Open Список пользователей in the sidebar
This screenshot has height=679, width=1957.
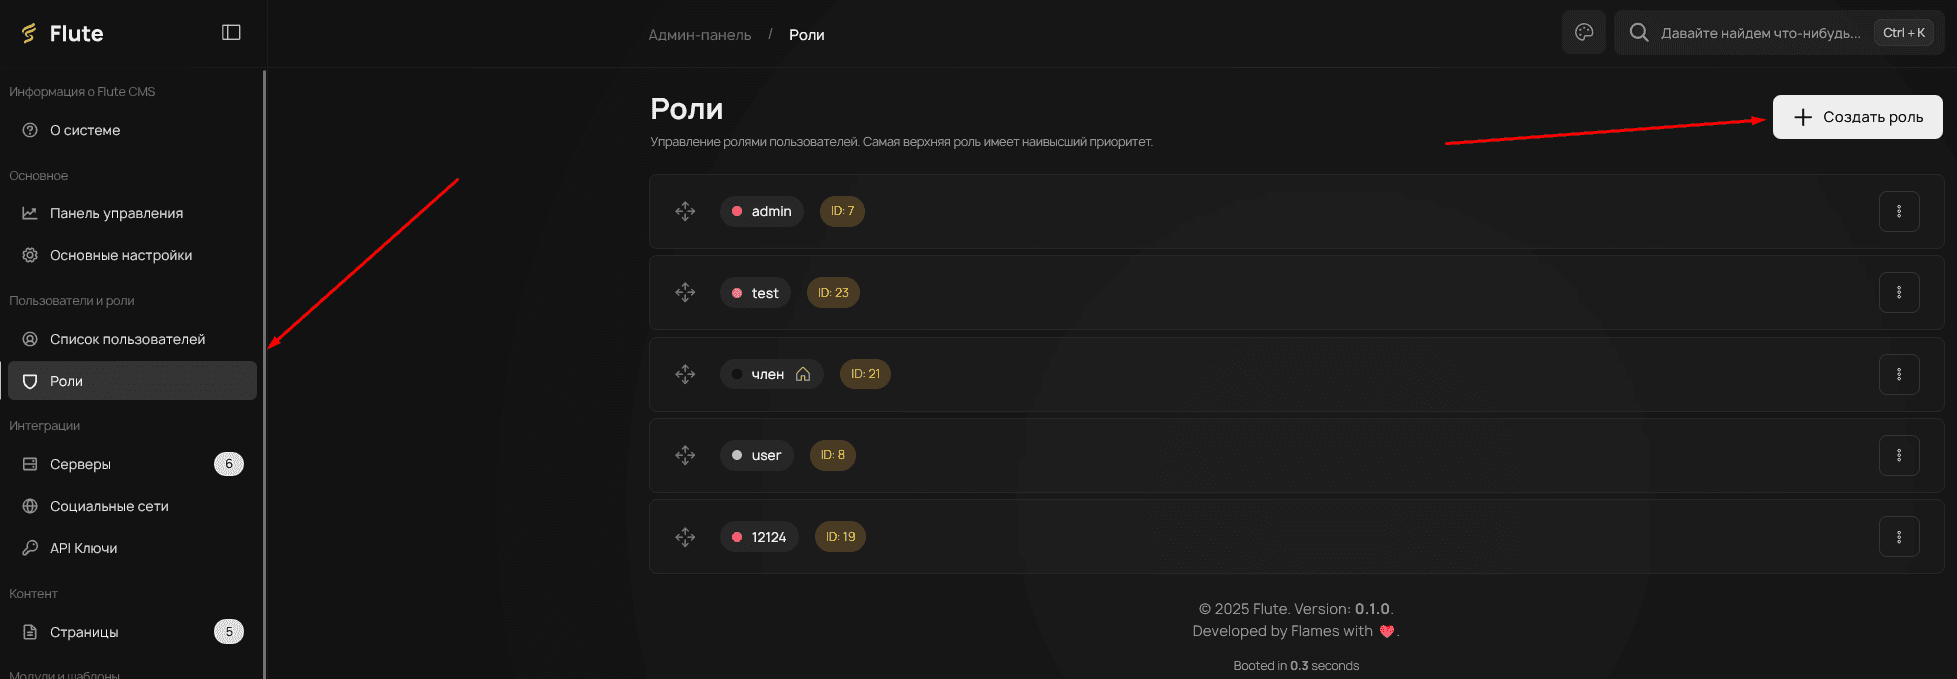[x=127, y=339]
